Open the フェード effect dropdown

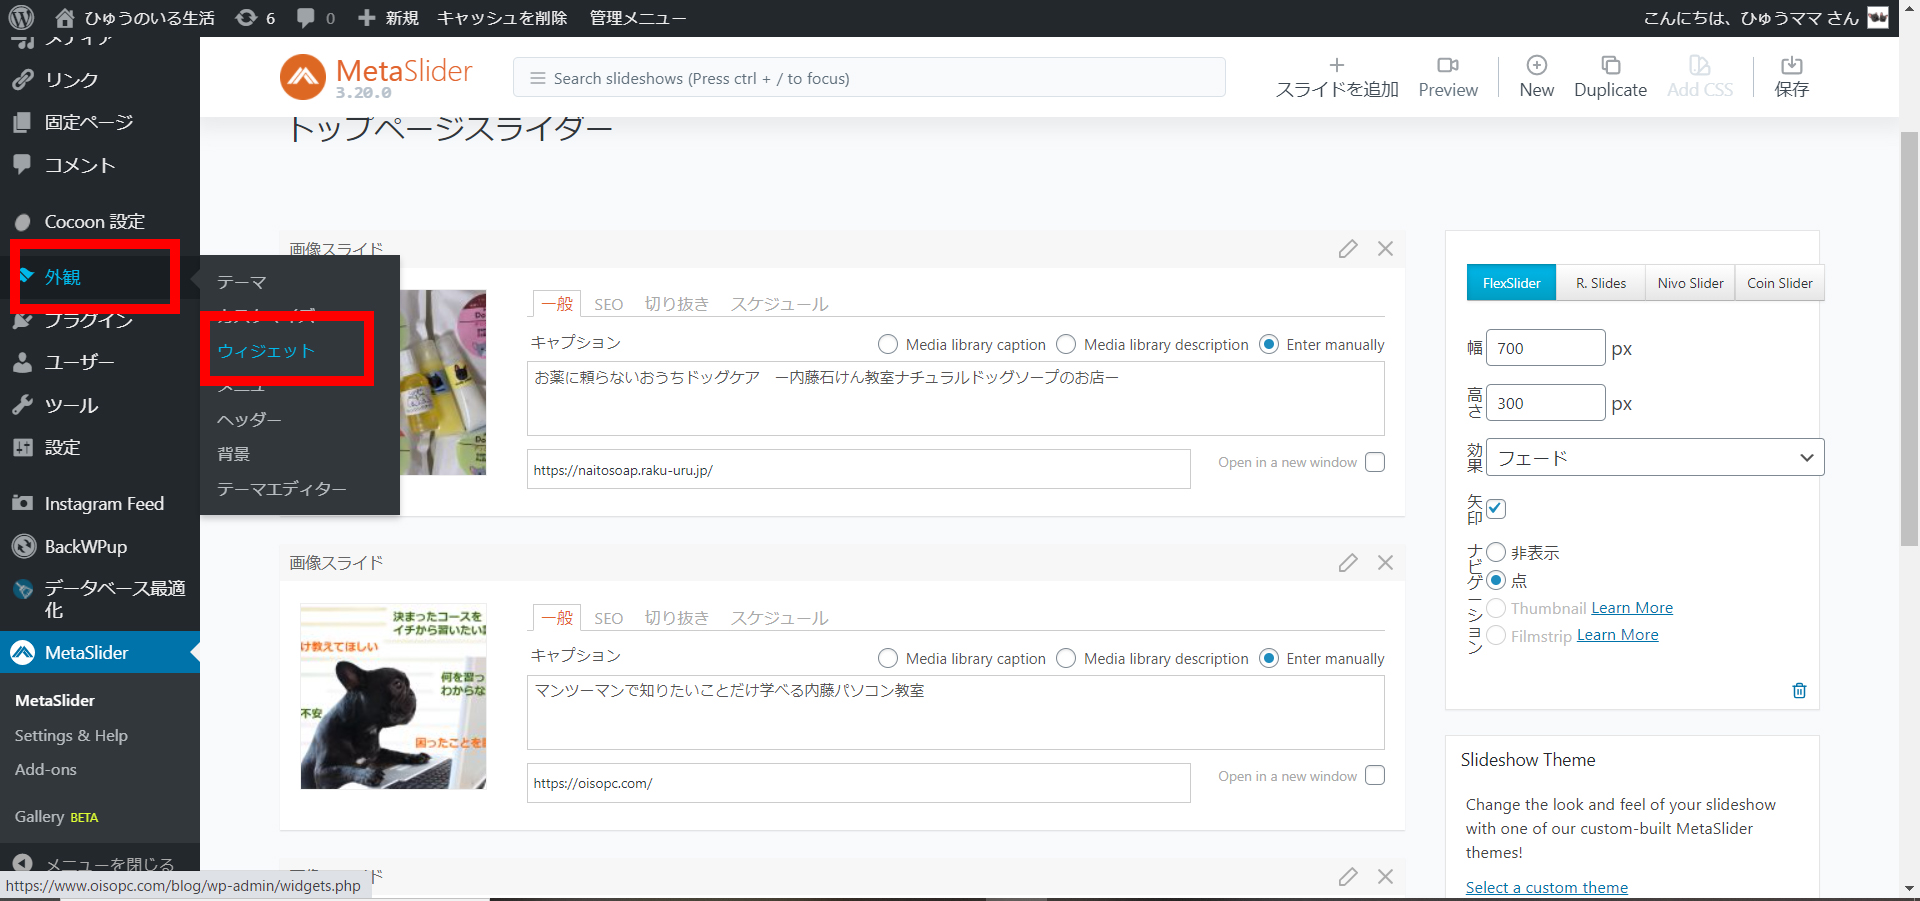(x=1655, y=458)
